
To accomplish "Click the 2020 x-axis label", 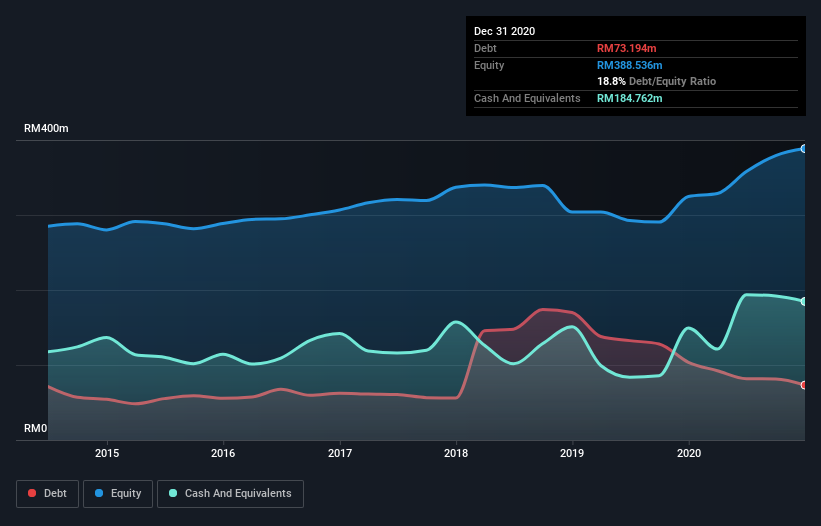I will 689,453.
